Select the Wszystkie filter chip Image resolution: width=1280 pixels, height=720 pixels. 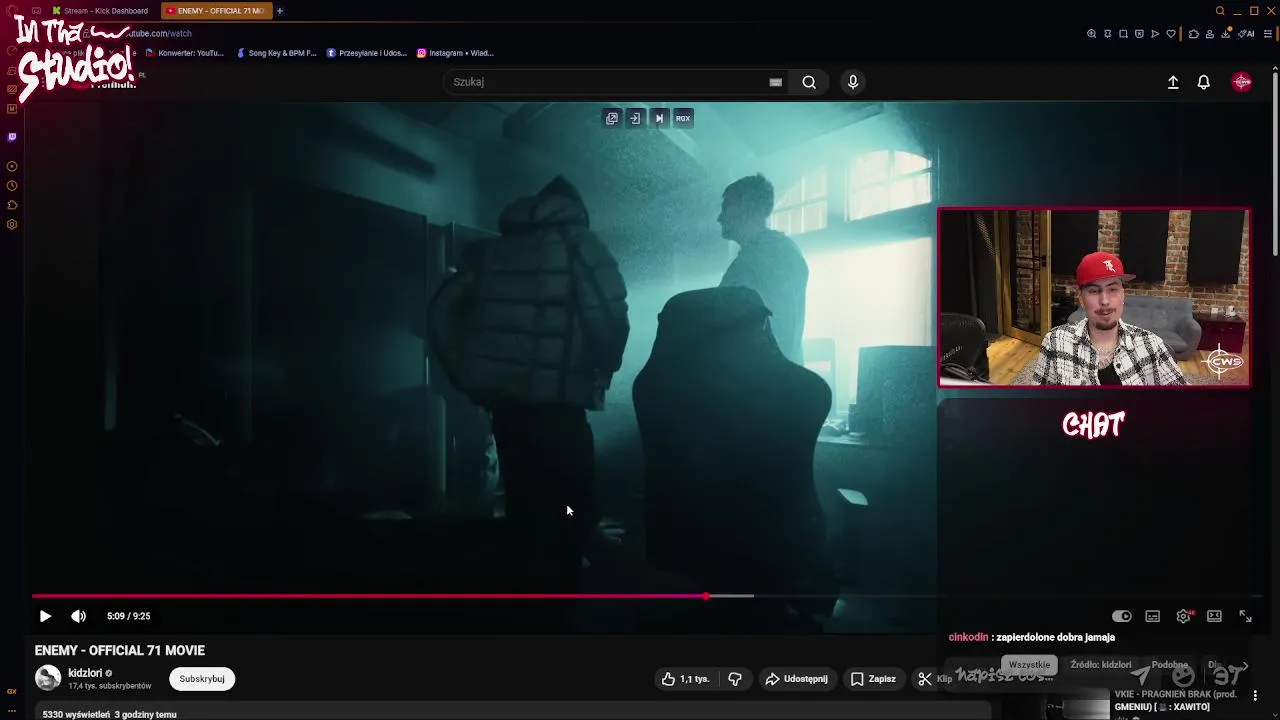(1029, 665)
